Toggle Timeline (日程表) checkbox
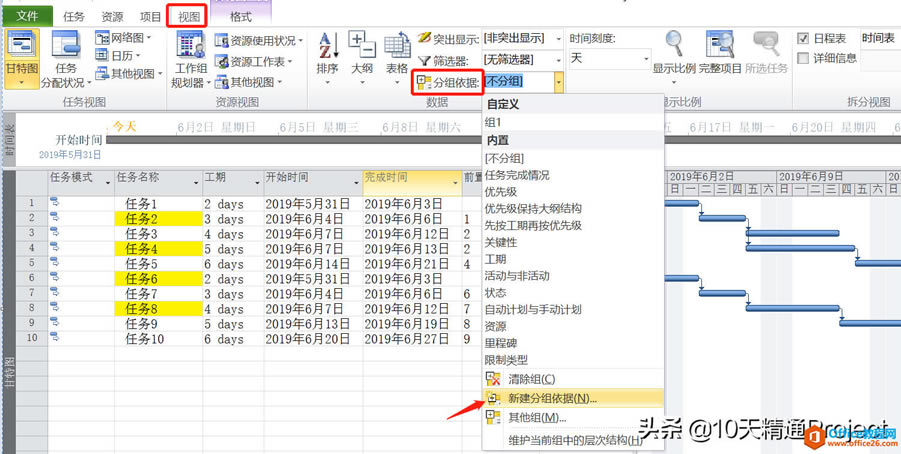The height and width of the screenshot is (454, 901). pos(803,39)
